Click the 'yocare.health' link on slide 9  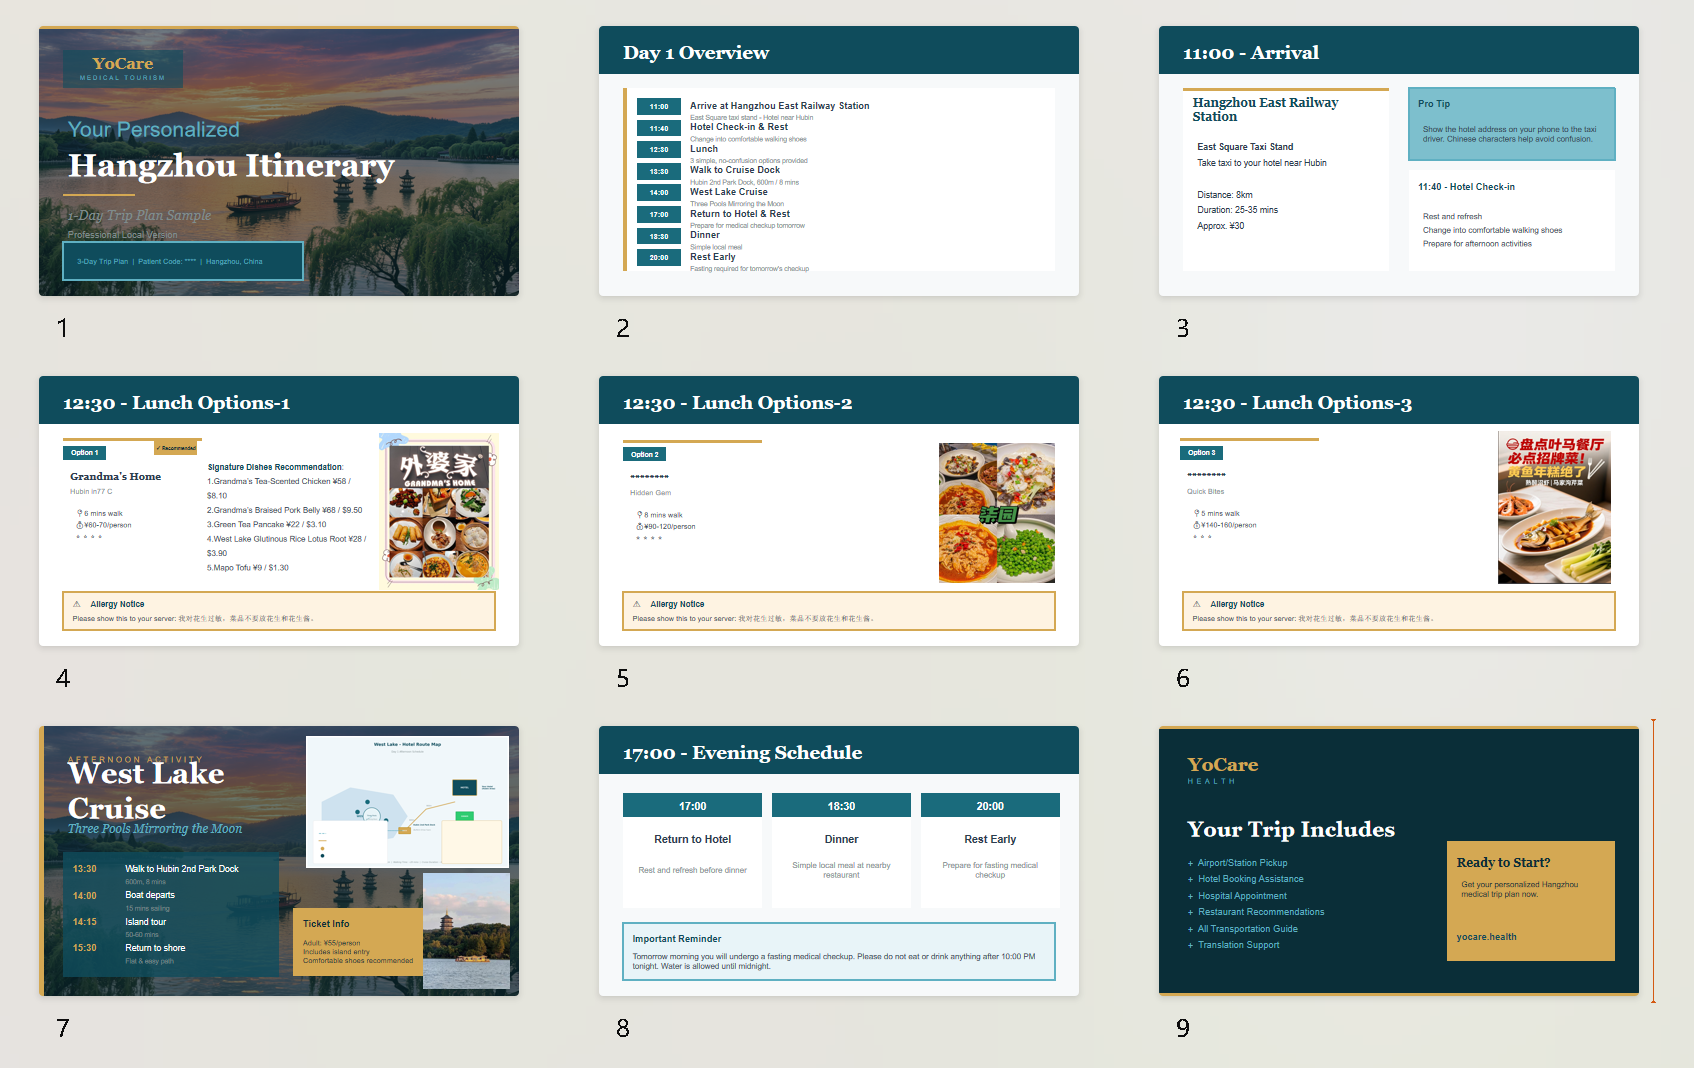(1486, 937)
